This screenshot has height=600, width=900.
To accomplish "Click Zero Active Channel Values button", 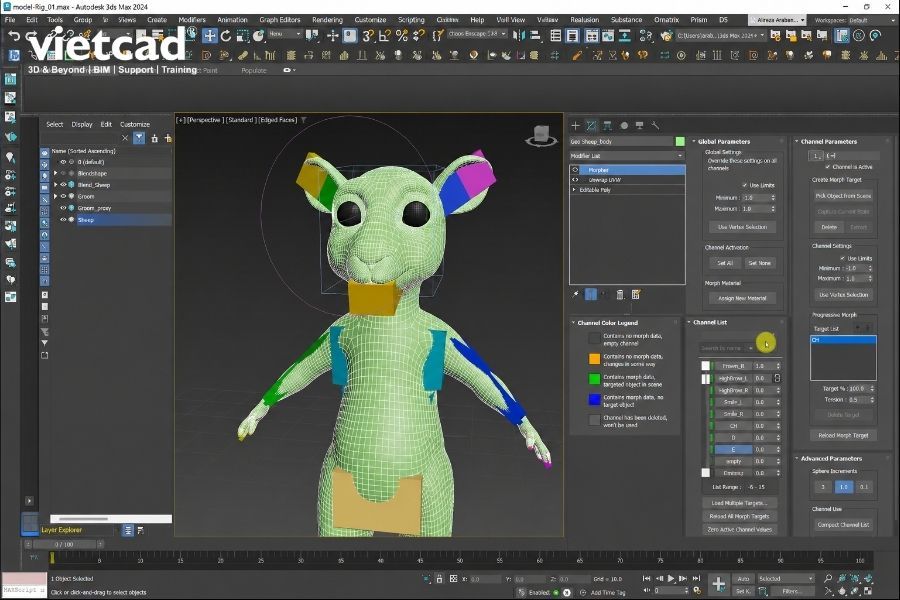I will 739,529.
